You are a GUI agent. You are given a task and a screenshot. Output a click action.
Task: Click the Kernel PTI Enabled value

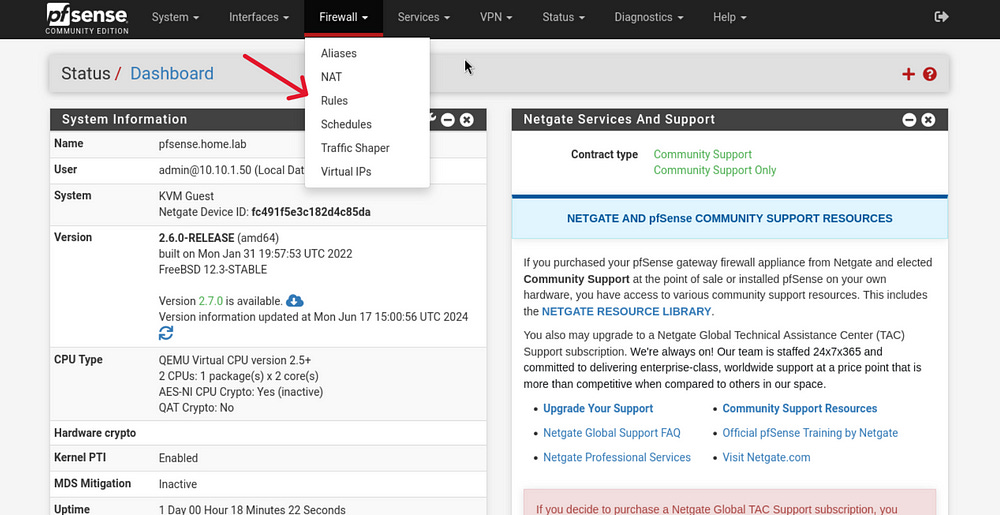179,458
